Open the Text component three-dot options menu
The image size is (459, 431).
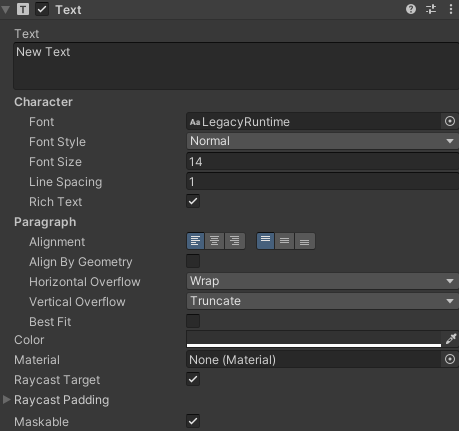tap(451, 9)
